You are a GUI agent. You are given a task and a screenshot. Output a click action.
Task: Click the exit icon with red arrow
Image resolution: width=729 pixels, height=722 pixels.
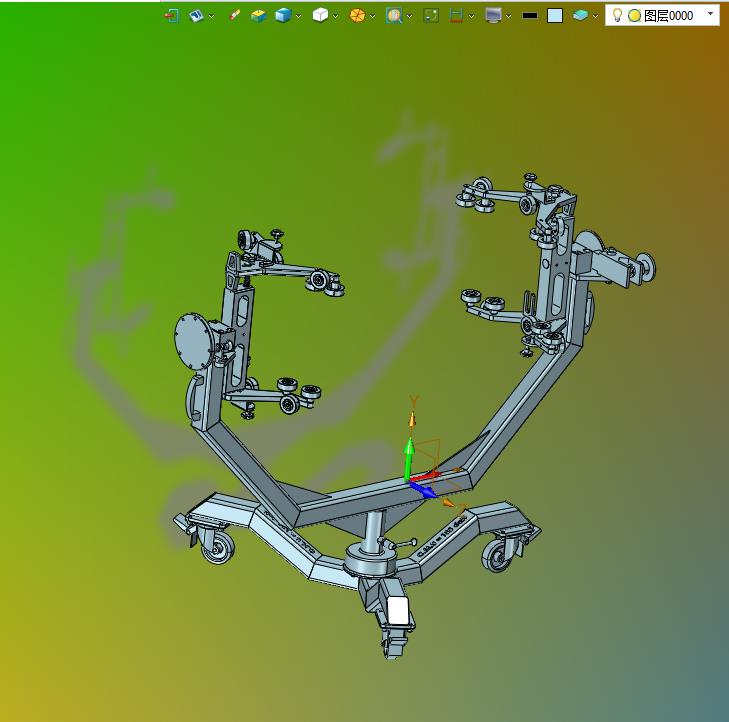coord(172,16)
